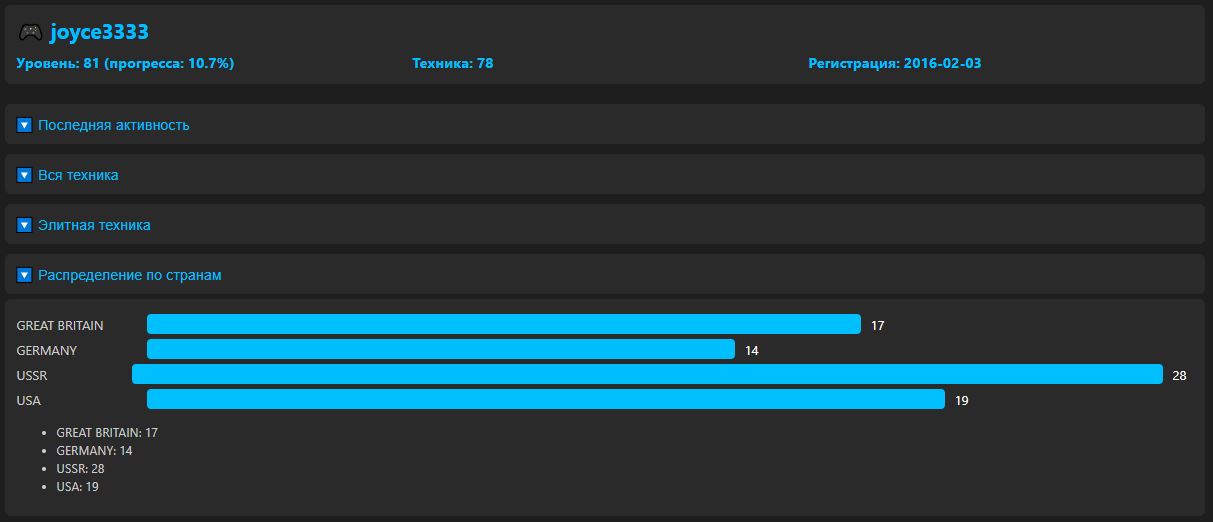Click the GERMANY bar in chart
Viewport: 1213px width, 522px height.
coord(441,349)
